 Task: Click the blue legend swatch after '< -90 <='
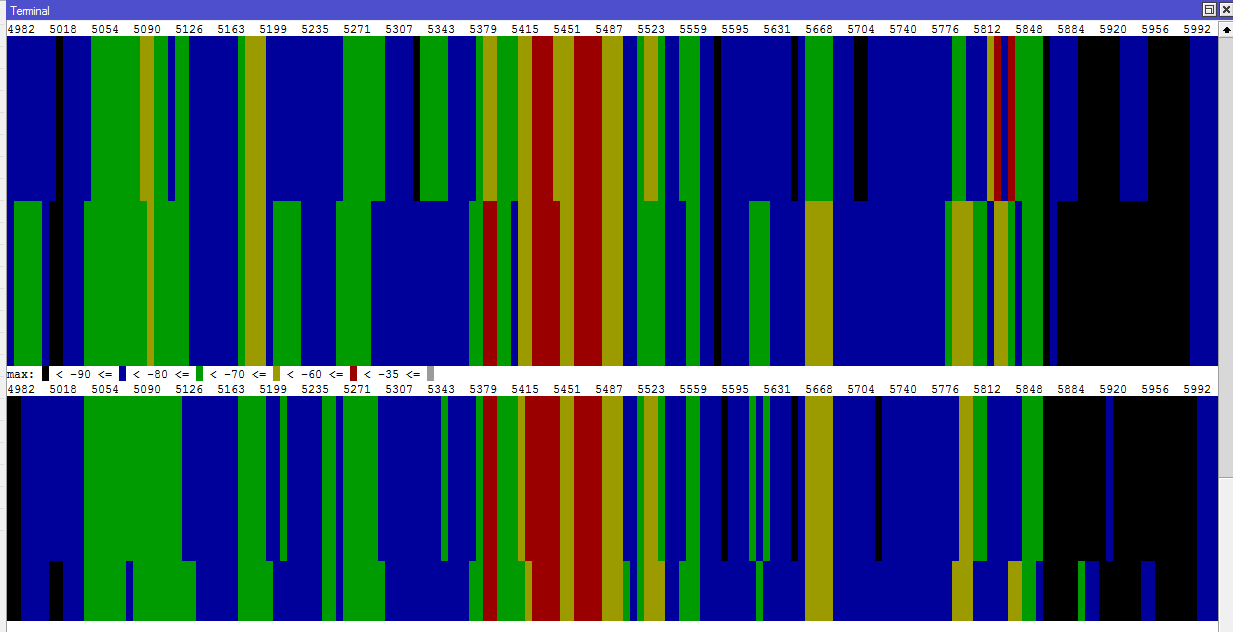(x=122, y=373)
